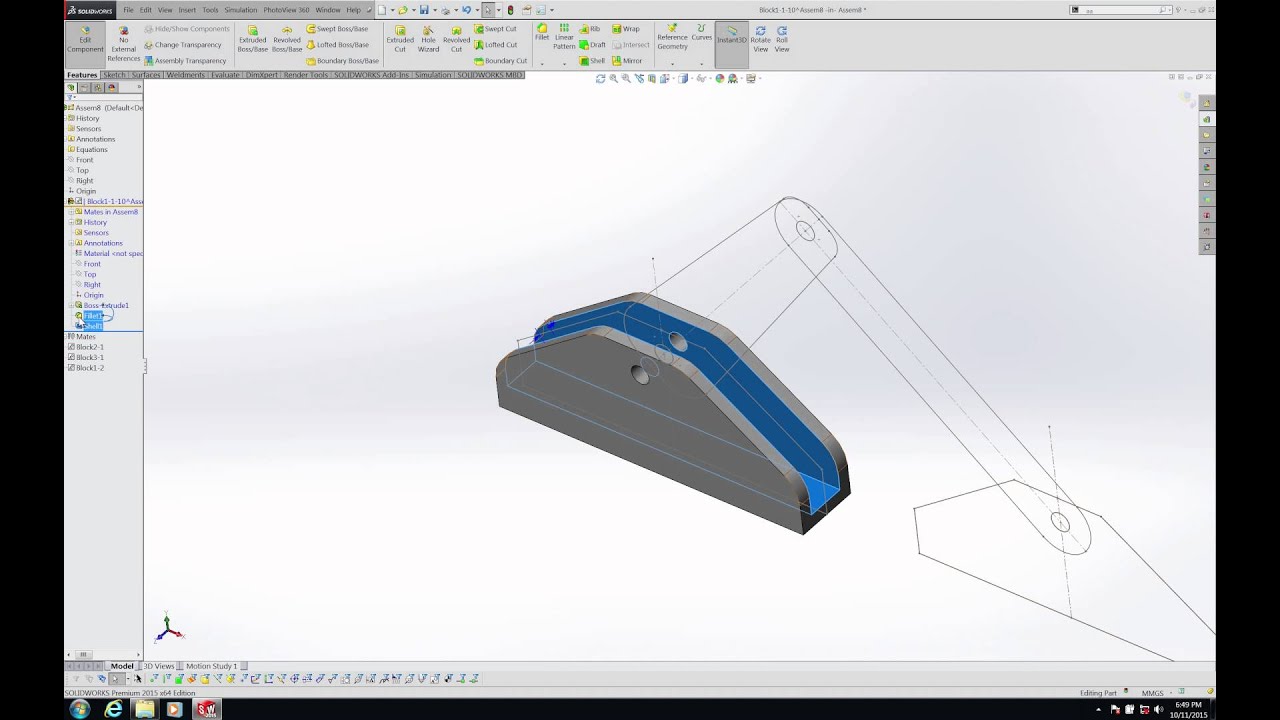The height and width of the screenshot is (720, 1280).
Task: Select Equations in feature tree
Action: pyautogui.click(x=88, y=149)
